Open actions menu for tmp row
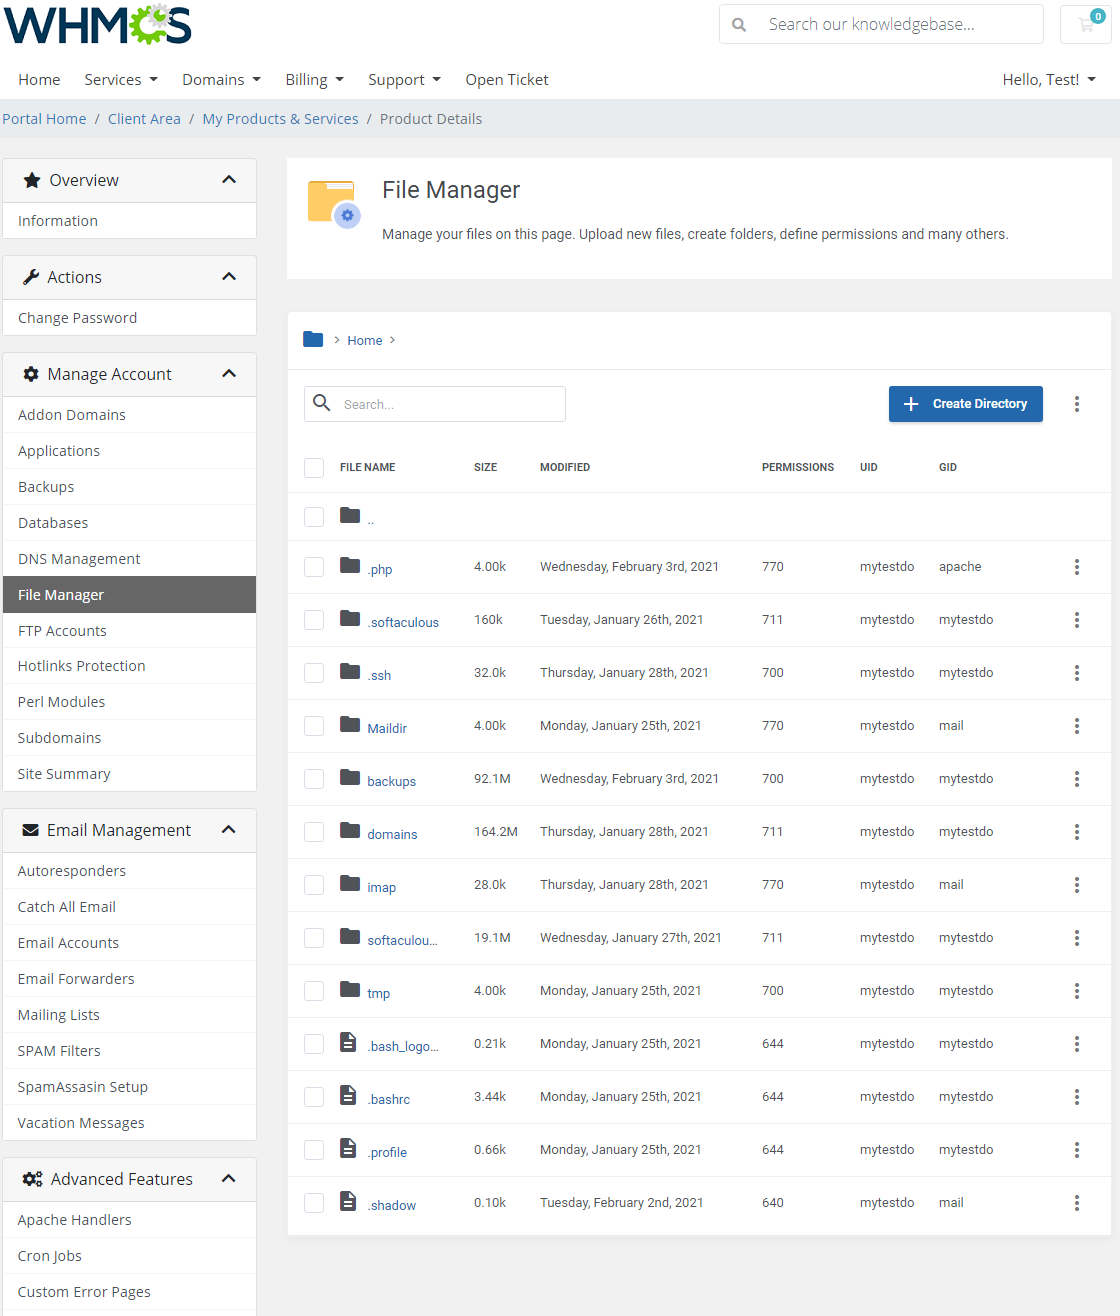Viewport: 1120px width, 1316px height. [x=1077, y=991]
